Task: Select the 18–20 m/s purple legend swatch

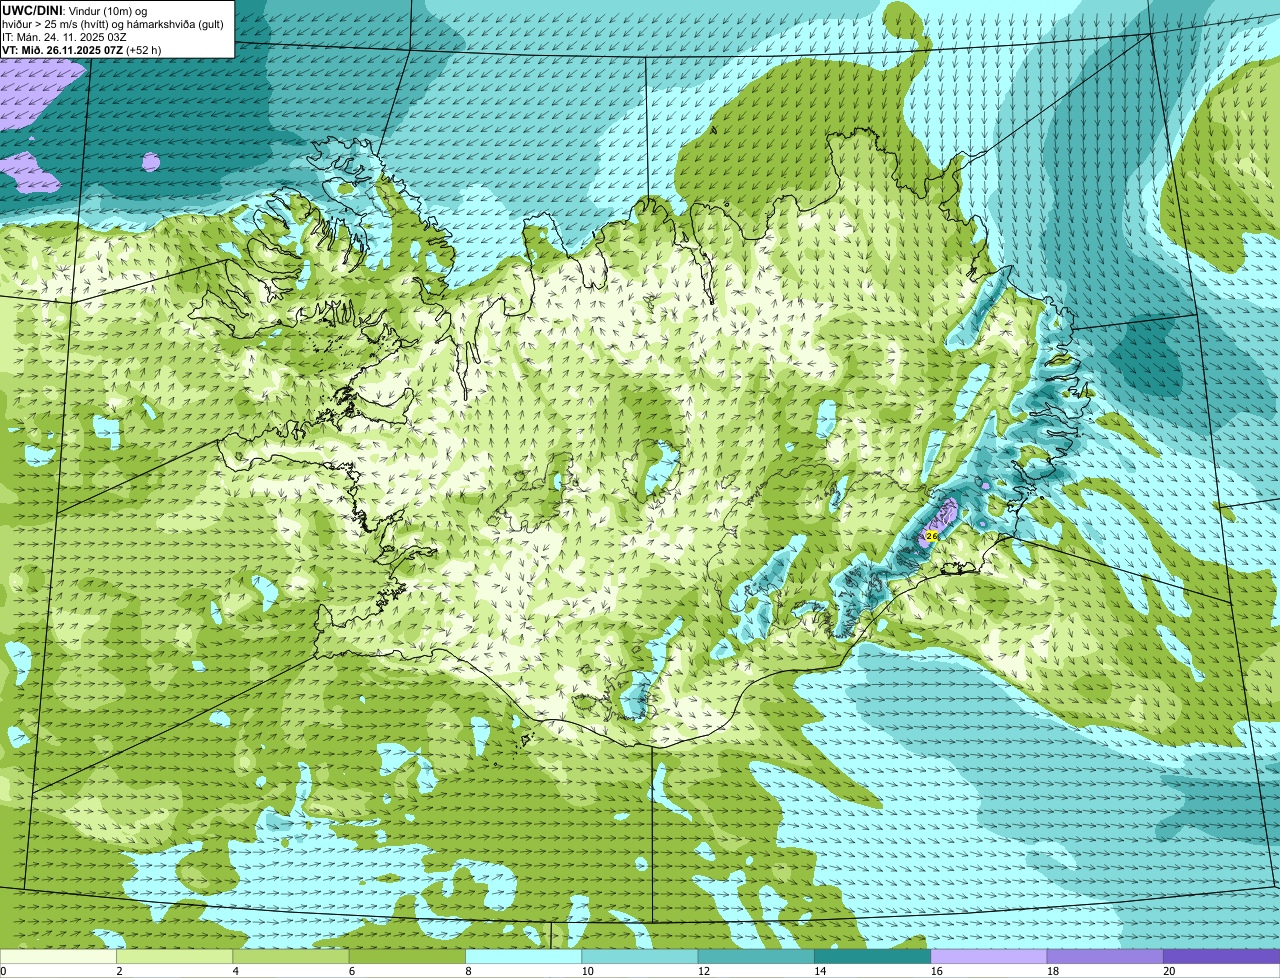Action: click(1105, 956)
